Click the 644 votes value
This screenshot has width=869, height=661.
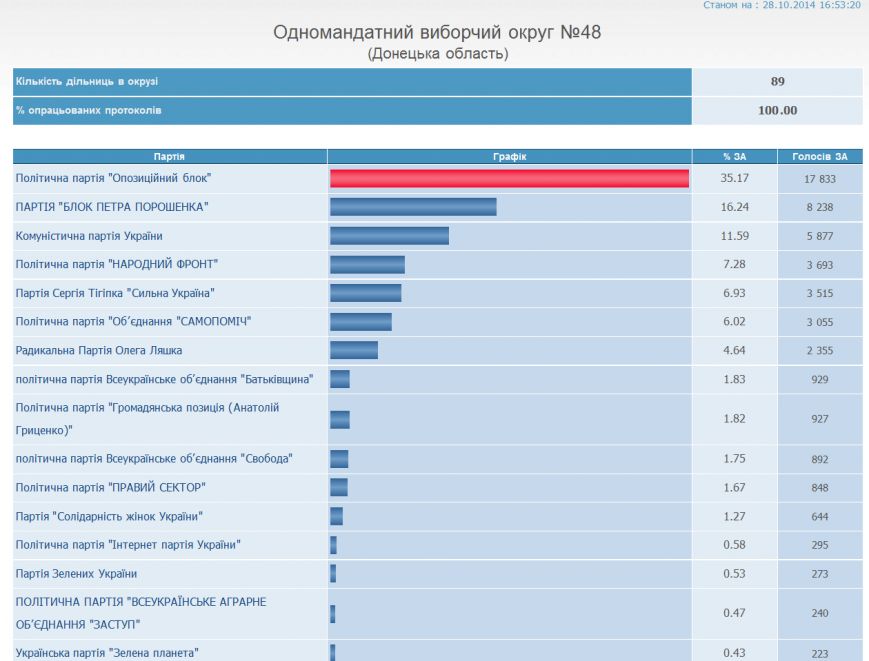(820, 516)
